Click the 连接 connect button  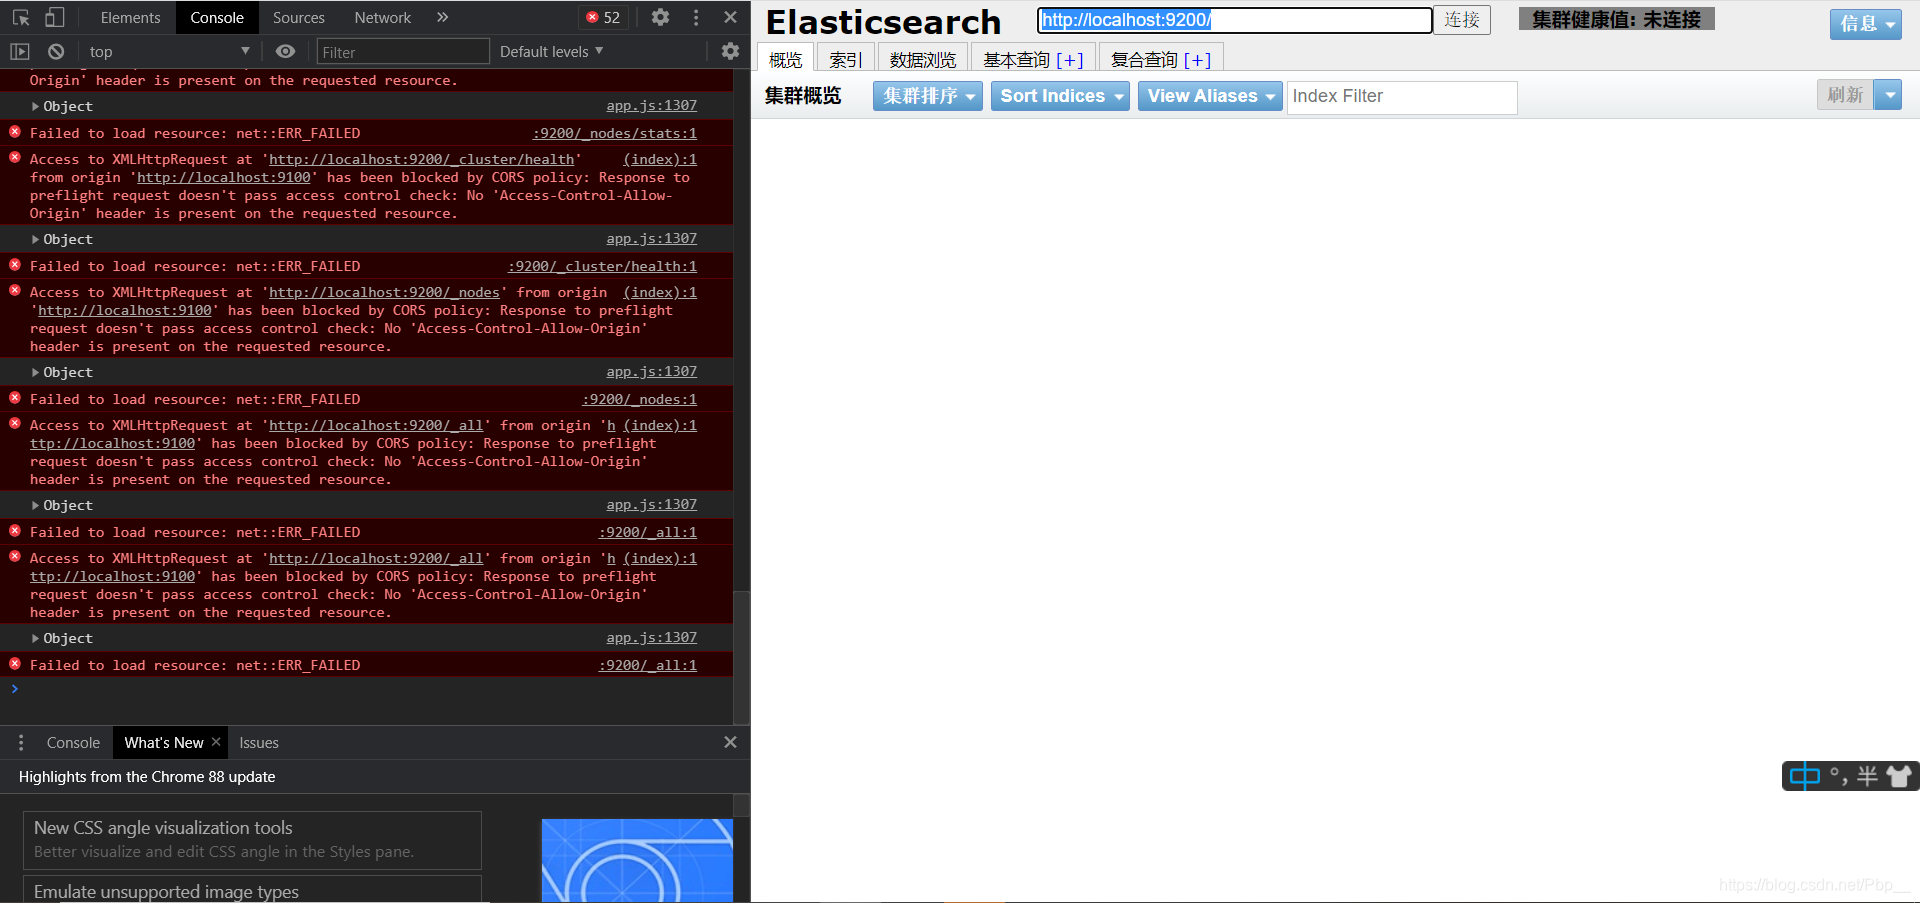(x=1461, y=20)
